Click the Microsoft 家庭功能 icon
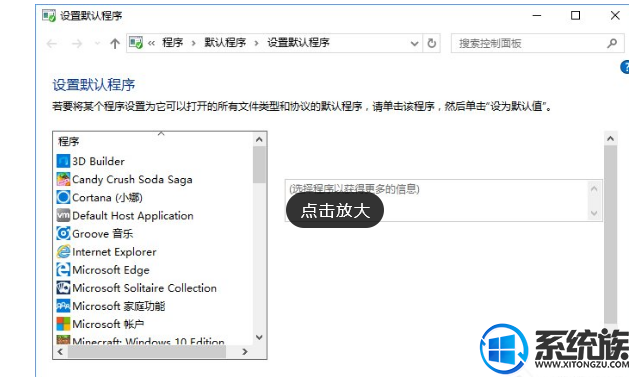629x377 pixels. 63,306
